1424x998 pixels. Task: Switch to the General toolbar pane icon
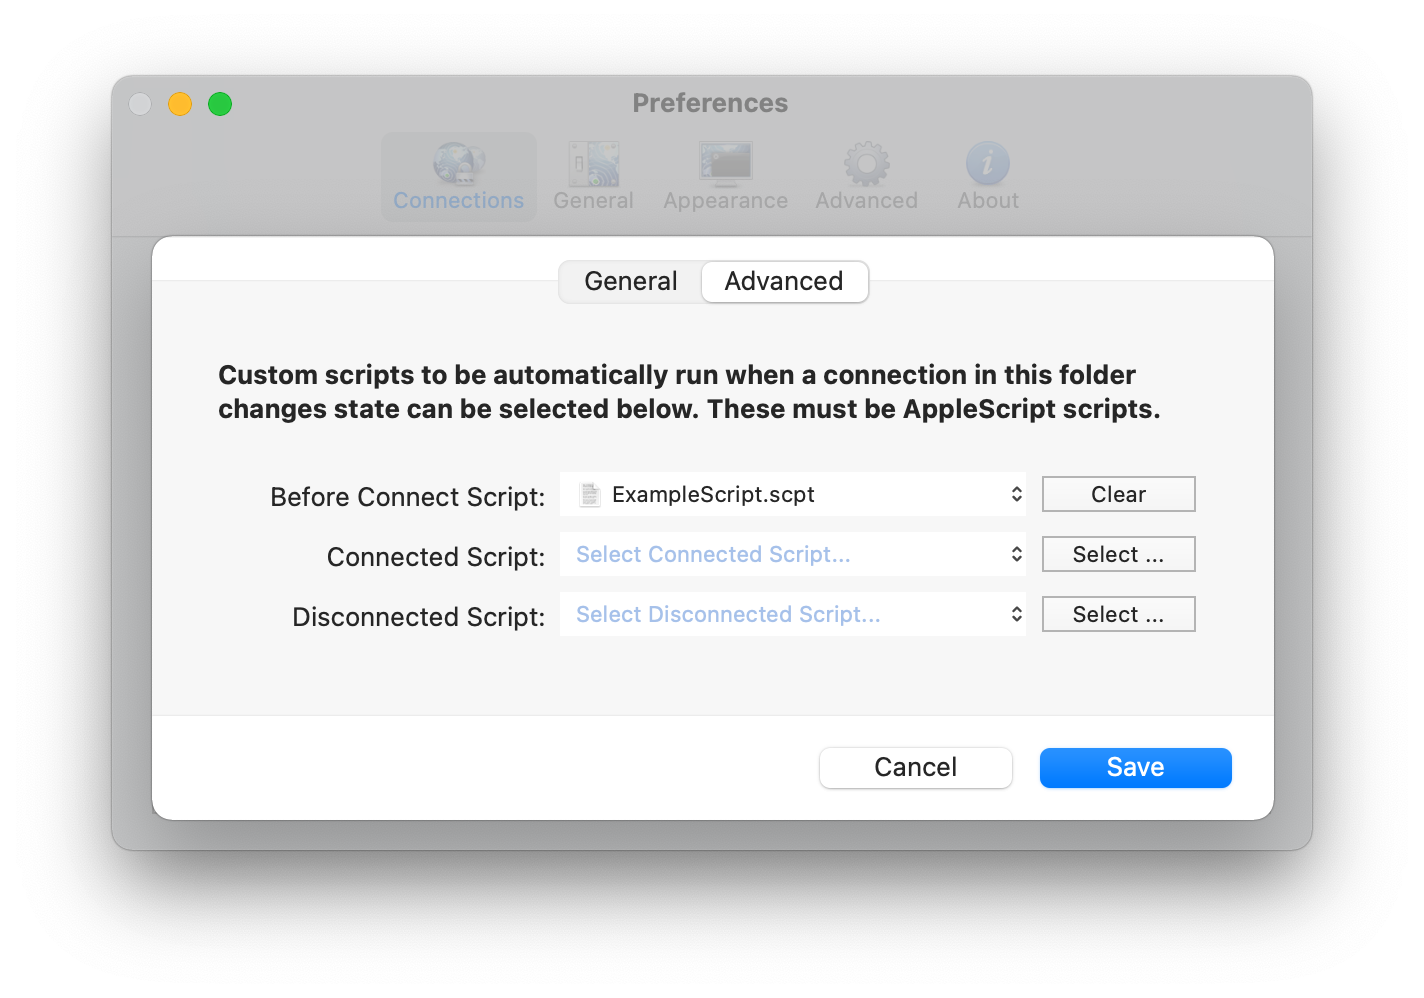tap(594, 164)
